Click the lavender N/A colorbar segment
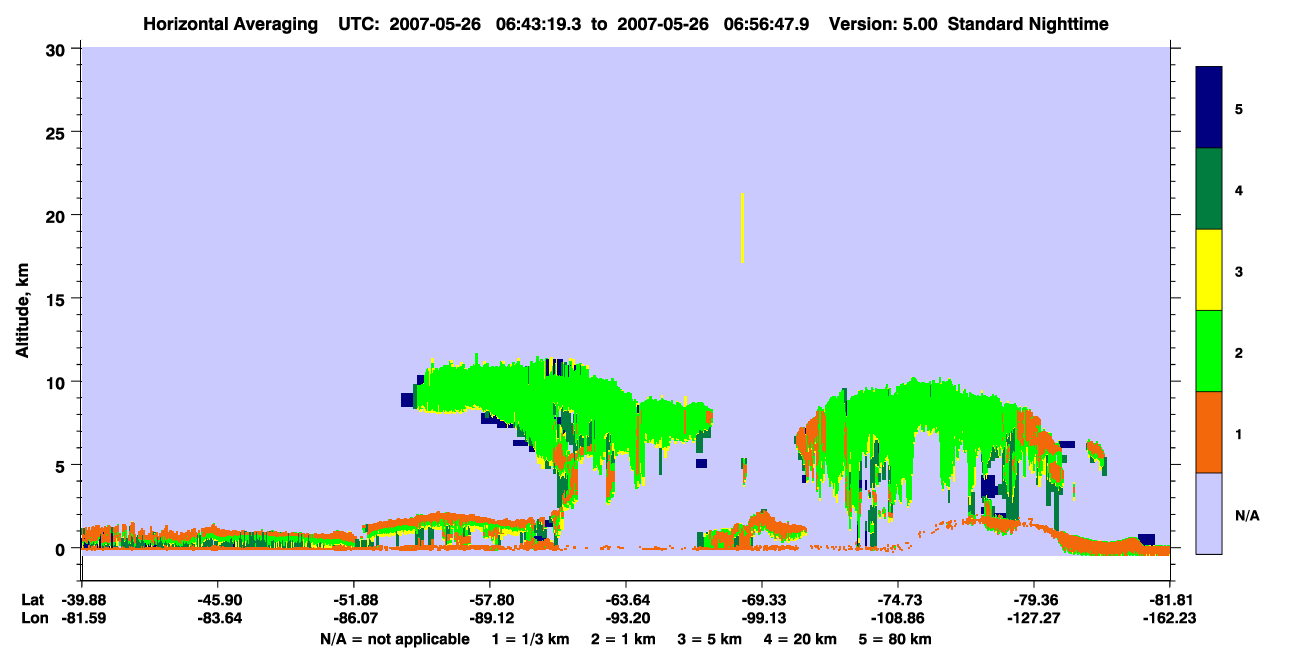The image size is (1300, 667). (1209, 513)
